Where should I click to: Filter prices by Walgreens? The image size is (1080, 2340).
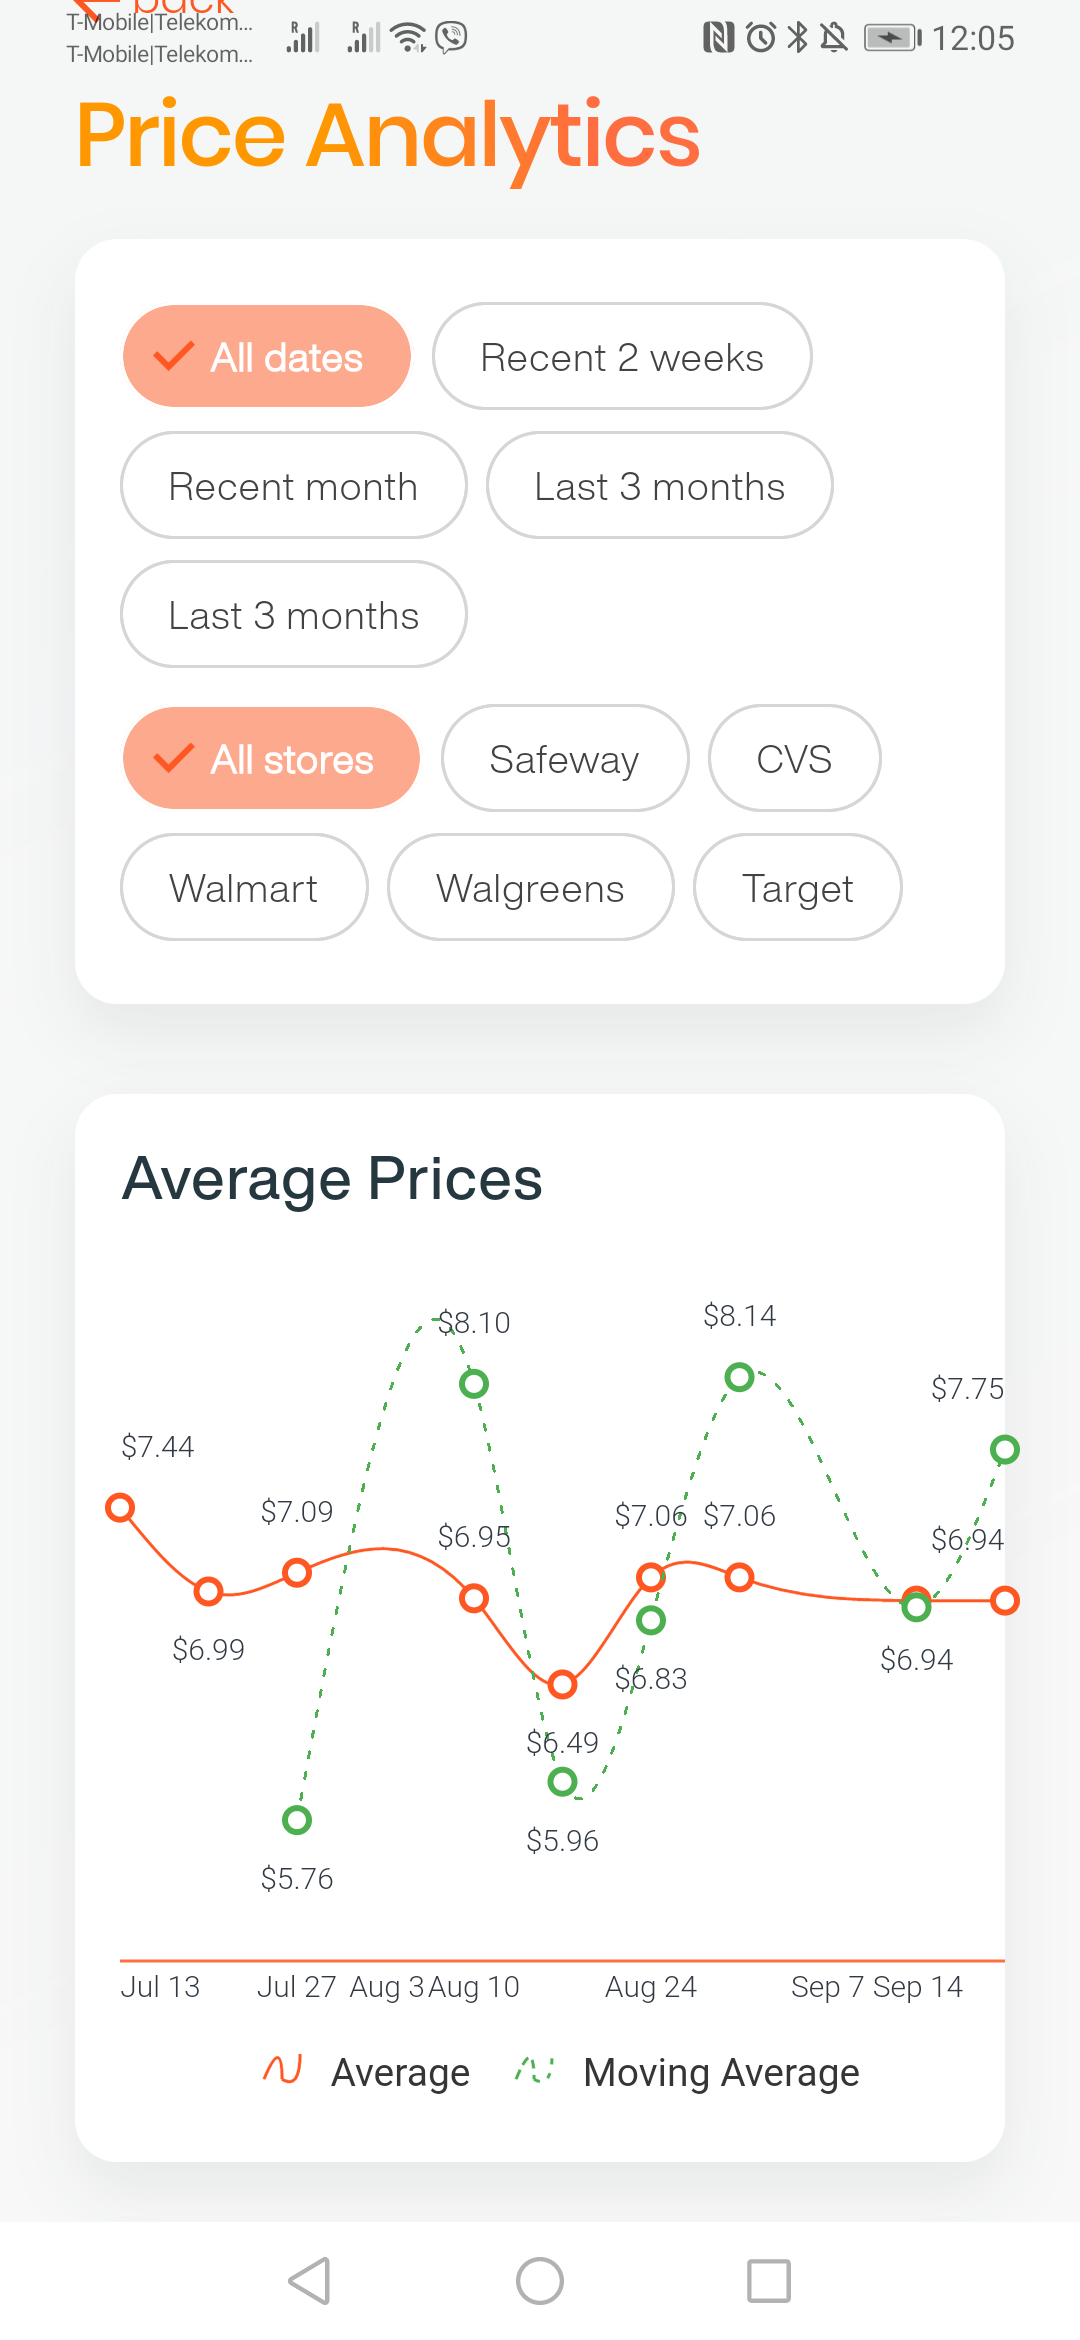tap(530, 887)
